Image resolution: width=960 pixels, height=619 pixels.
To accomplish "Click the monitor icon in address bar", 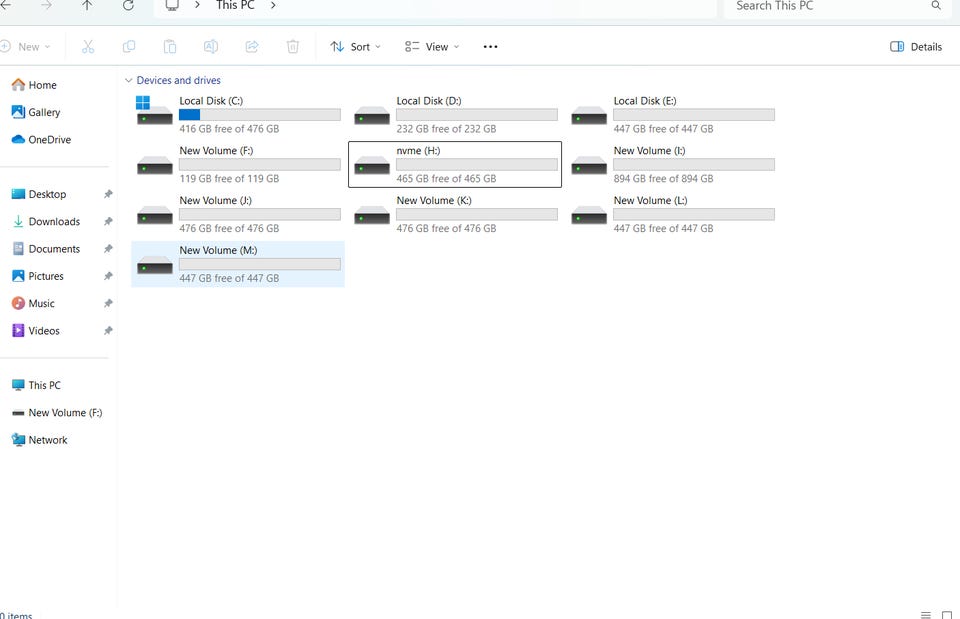I will (172, 6).
